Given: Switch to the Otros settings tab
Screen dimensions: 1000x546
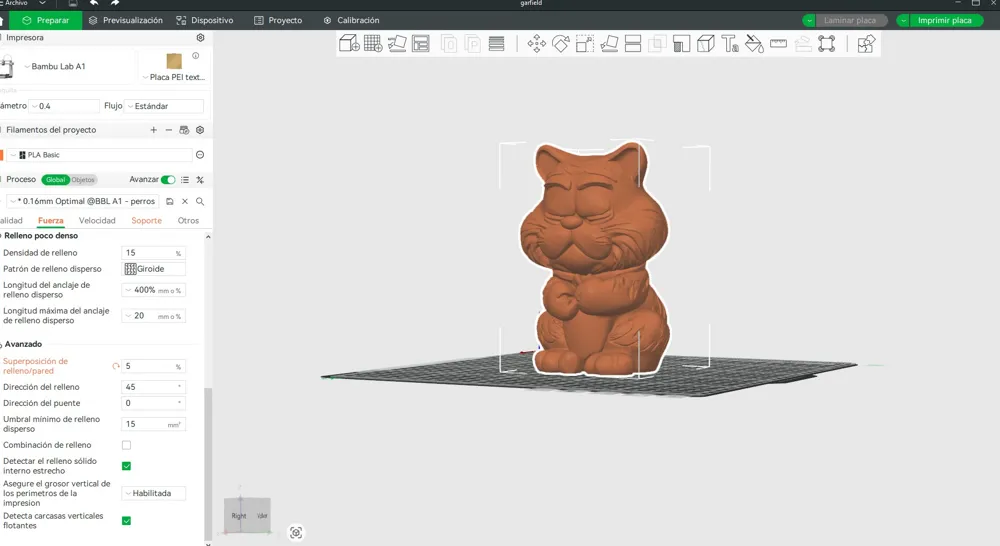Looking at the screenshot, I should pos(188,221).
